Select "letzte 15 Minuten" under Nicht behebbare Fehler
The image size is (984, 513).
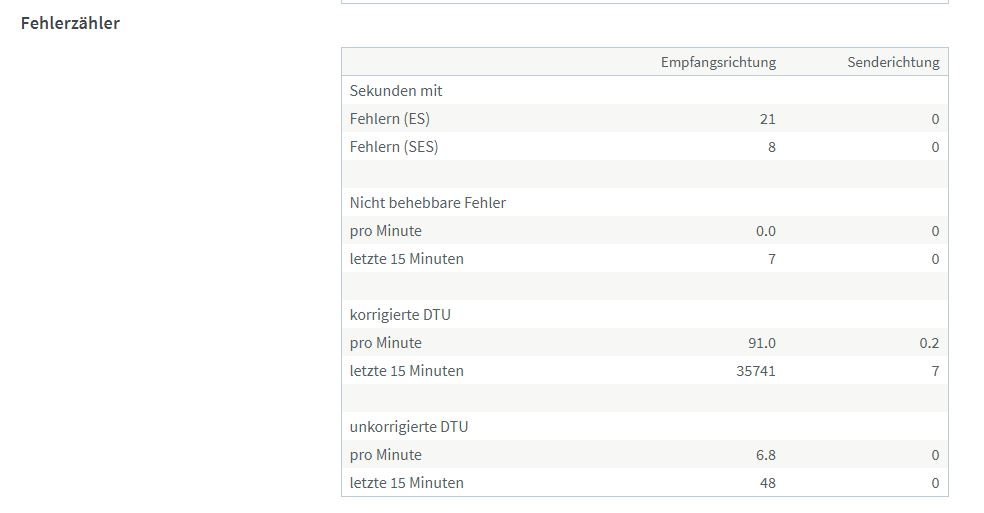tap(407, 259)
